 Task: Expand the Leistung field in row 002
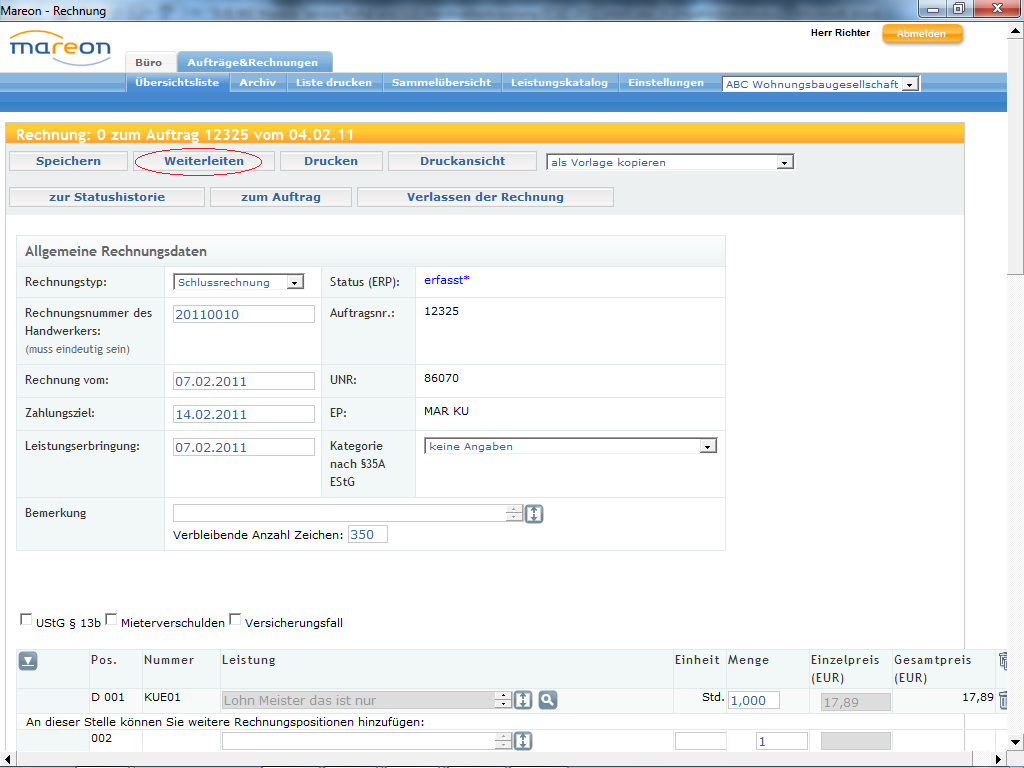point(523,741)
